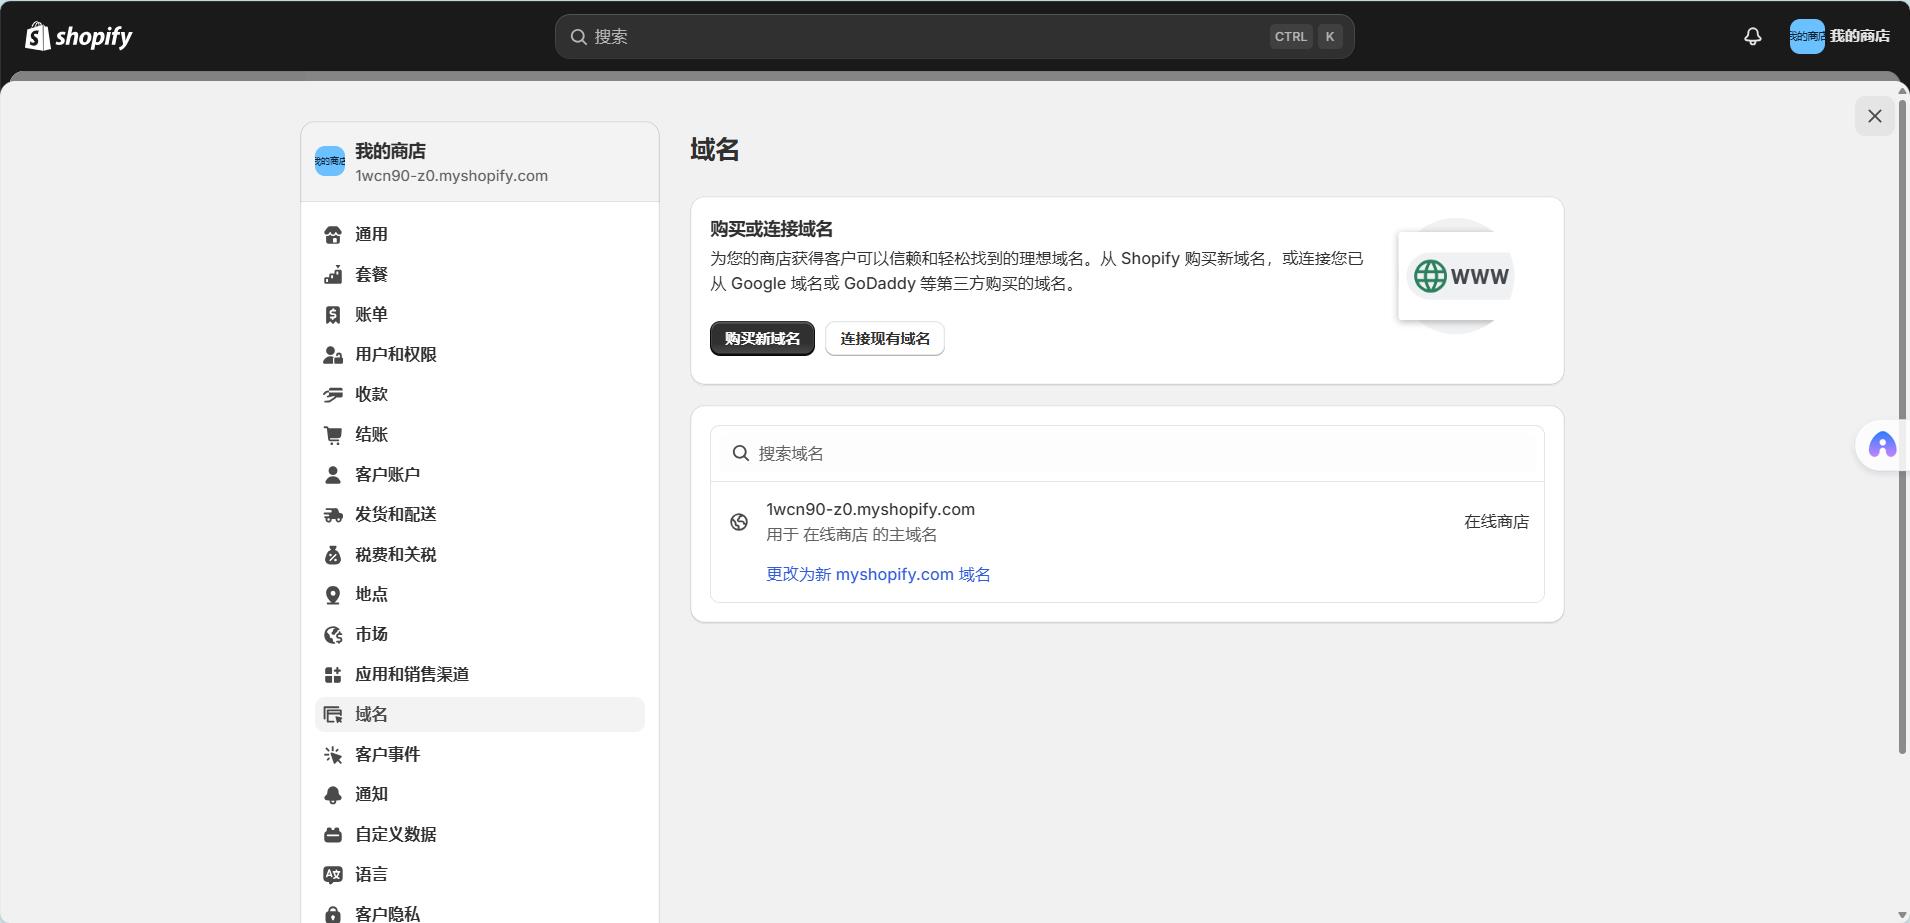Click the 购买新域名 button
Image resolution: width=1910 pixels, height=923 pixels.
pyautogui.click(x=761, y=338)
